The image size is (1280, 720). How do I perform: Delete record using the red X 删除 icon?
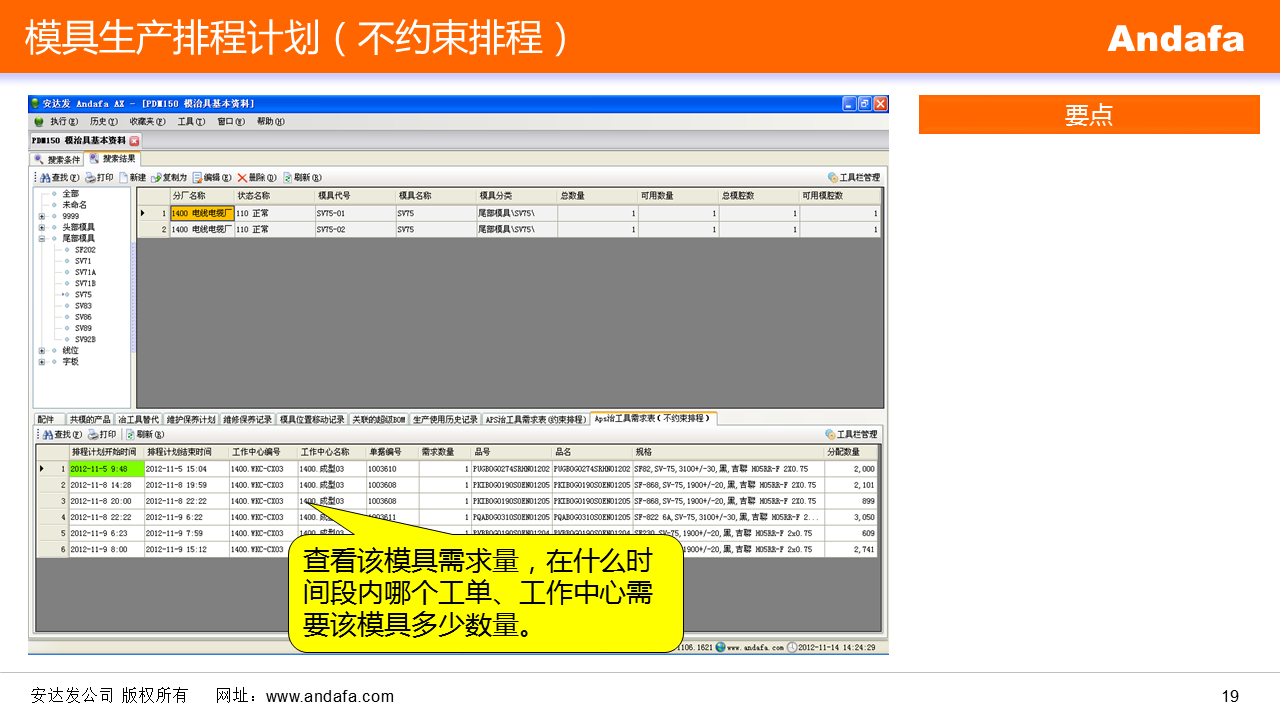pos(242,178)
